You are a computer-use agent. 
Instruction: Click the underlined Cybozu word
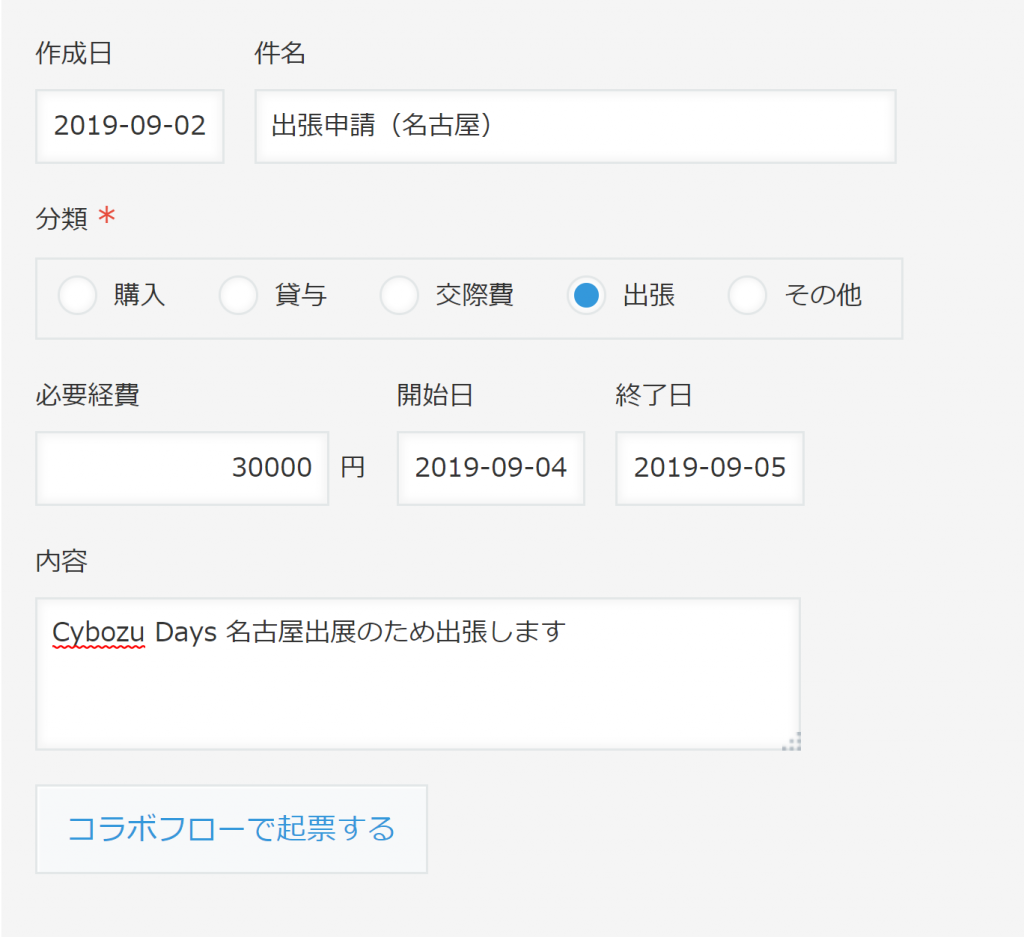point(98,633)
